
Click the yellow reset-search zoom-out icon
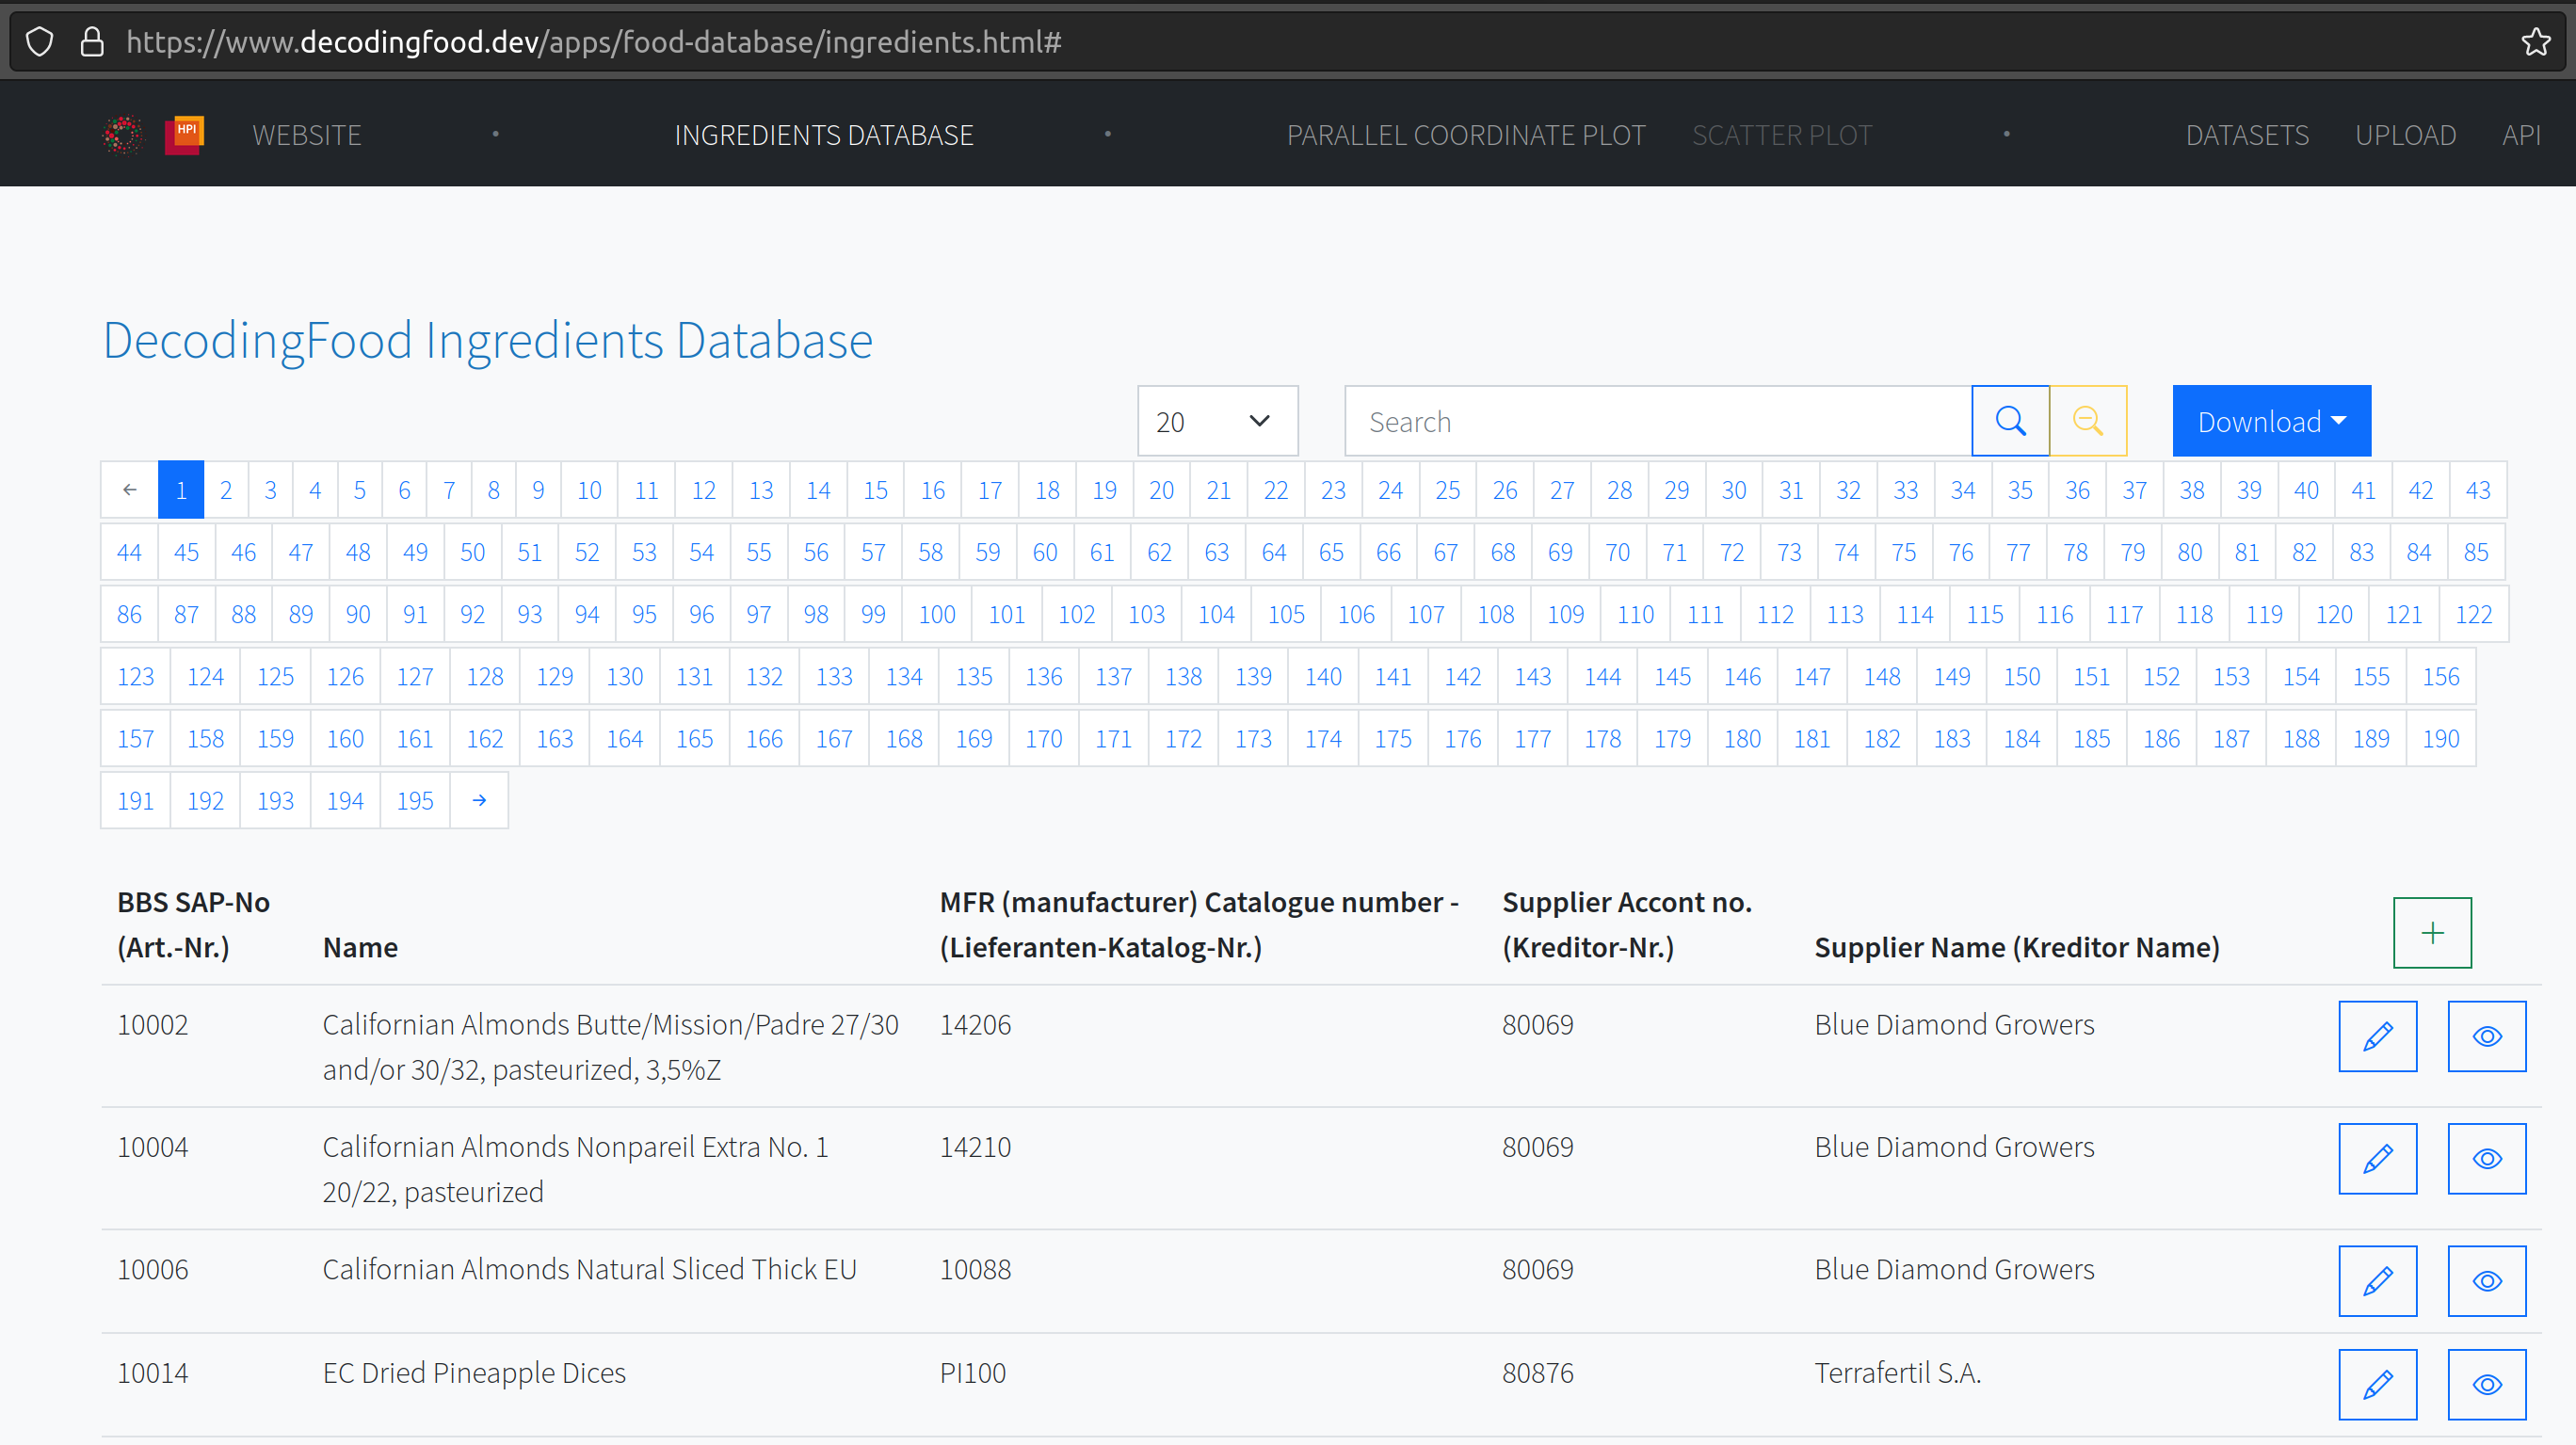click(x=2087, y=421)
